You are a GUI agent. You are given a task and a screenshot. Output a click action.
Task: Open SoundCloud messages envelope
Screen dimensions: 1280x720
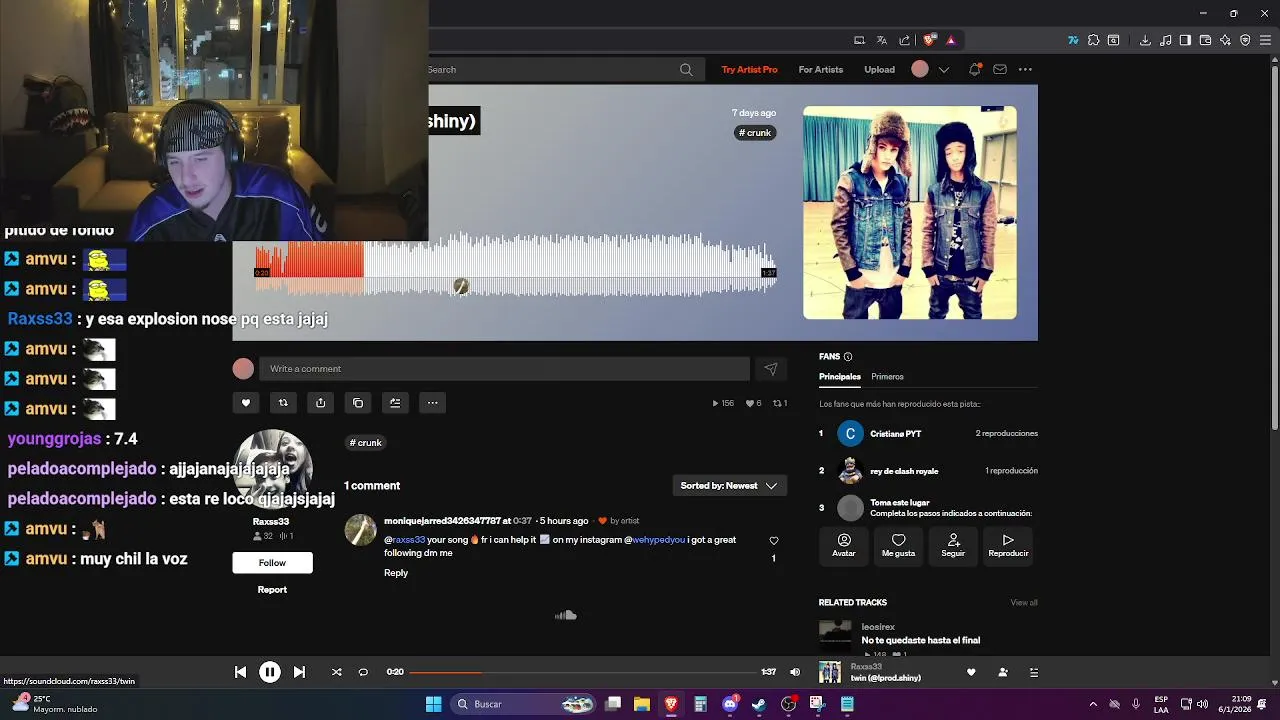pyautogui.click(x=1000, y=69)
